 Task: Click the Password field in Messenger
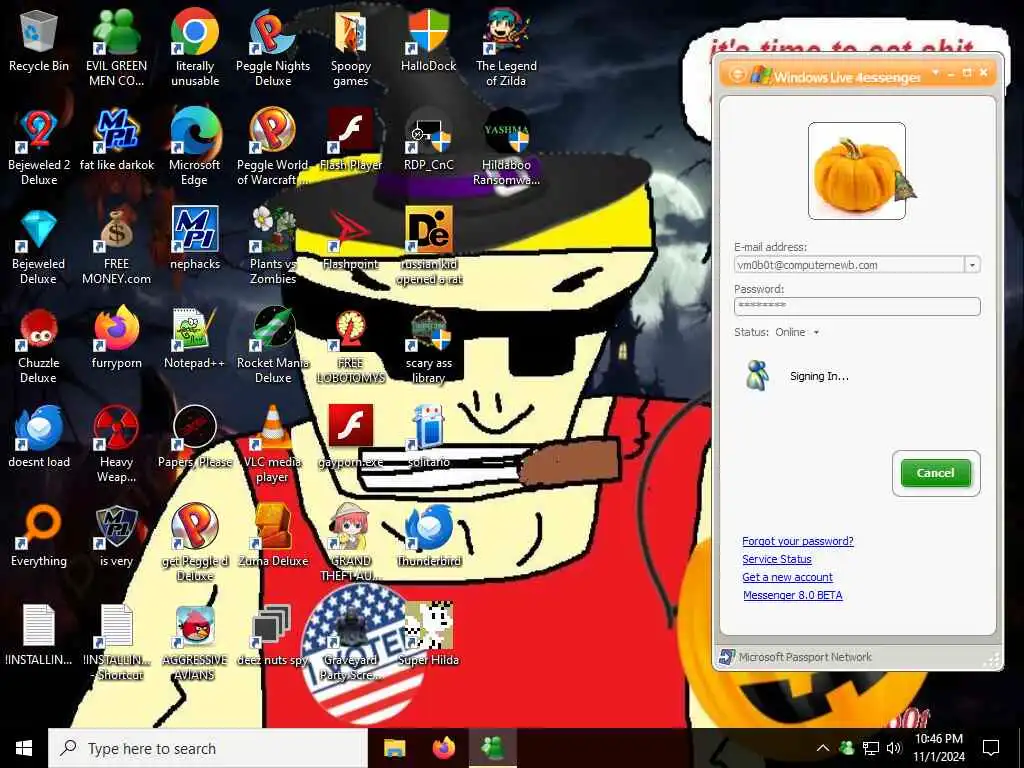(x=857, y=306)
